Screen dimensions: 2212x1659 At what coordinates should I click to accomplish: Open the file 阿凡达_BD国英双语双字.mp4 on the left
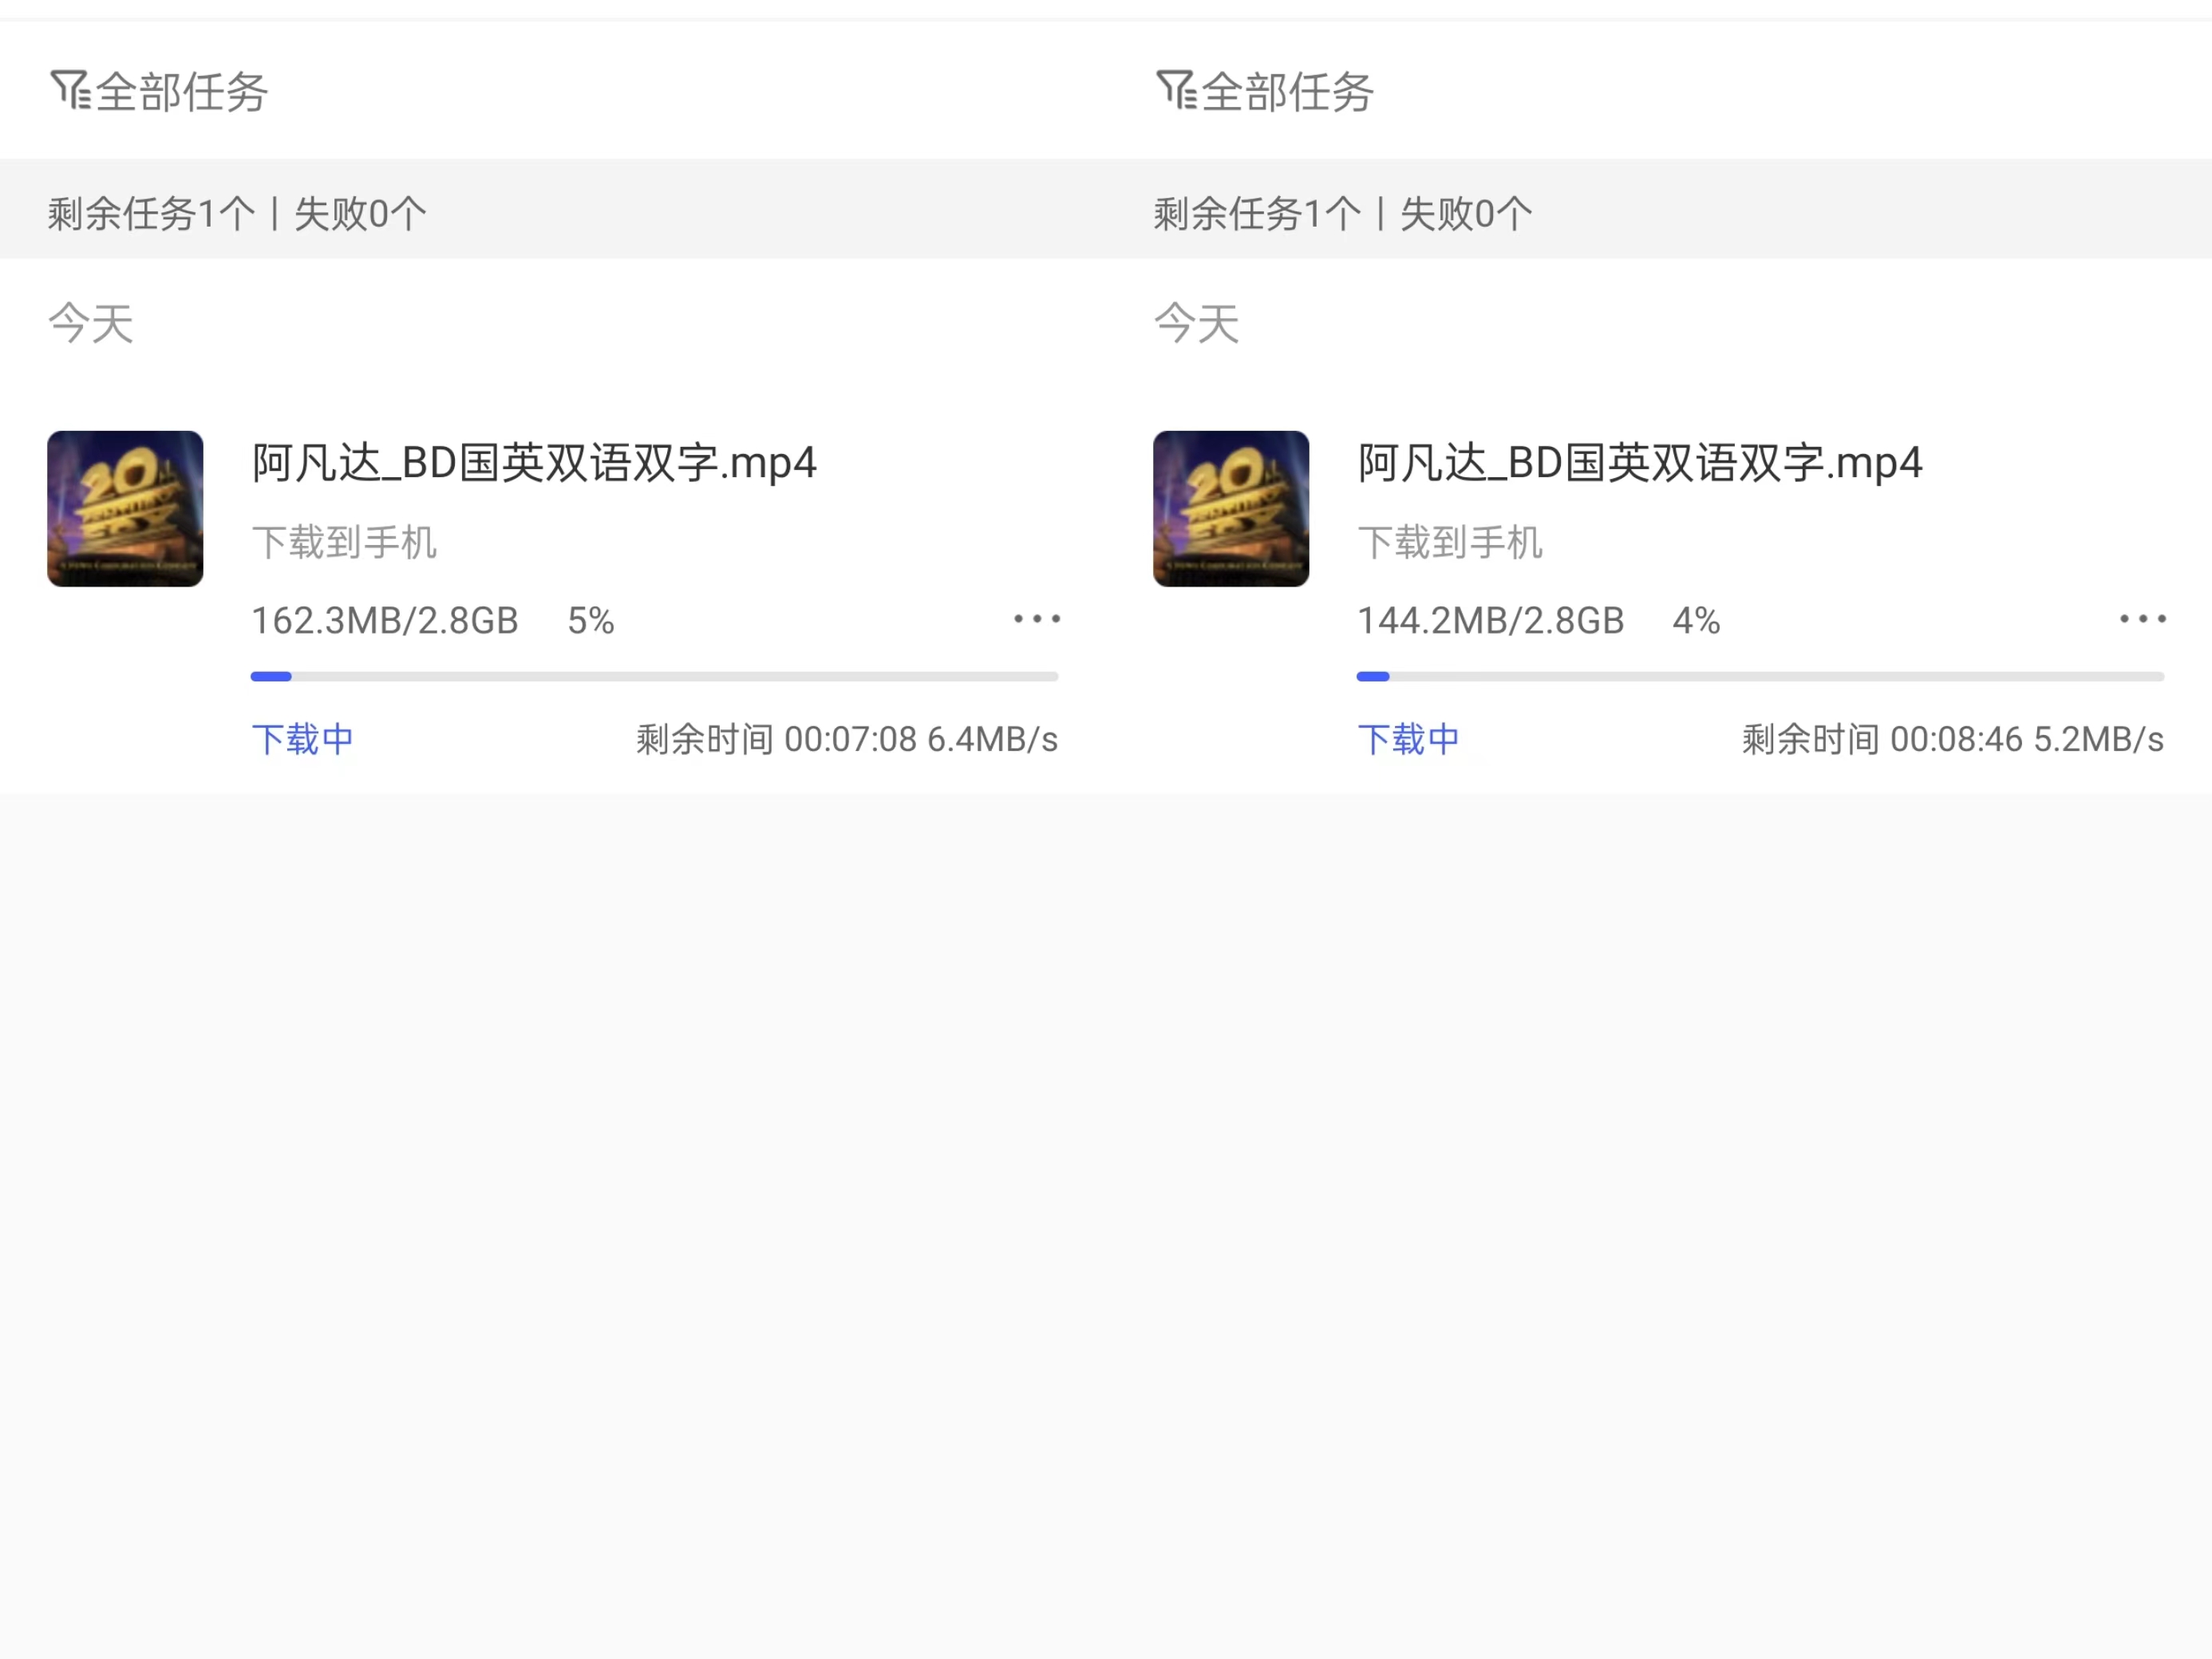pyautogui.click(x=534, y=463)
